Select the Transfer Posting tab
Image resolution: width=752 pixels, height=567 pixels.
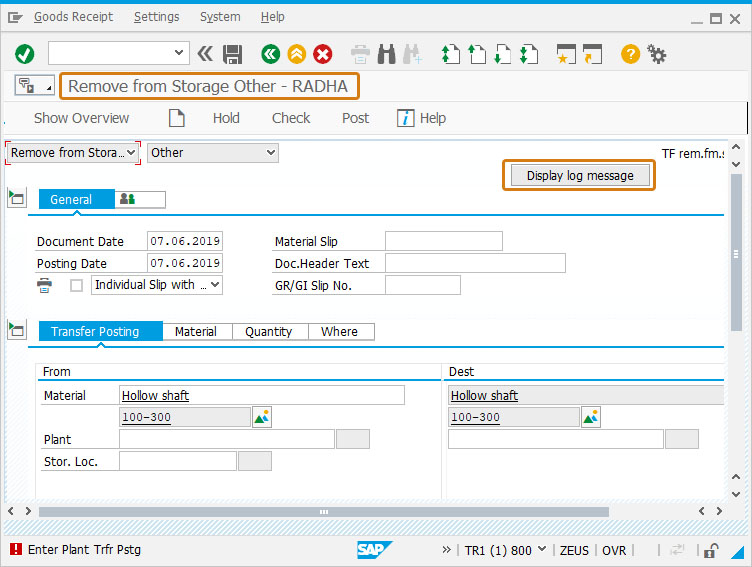101,331
